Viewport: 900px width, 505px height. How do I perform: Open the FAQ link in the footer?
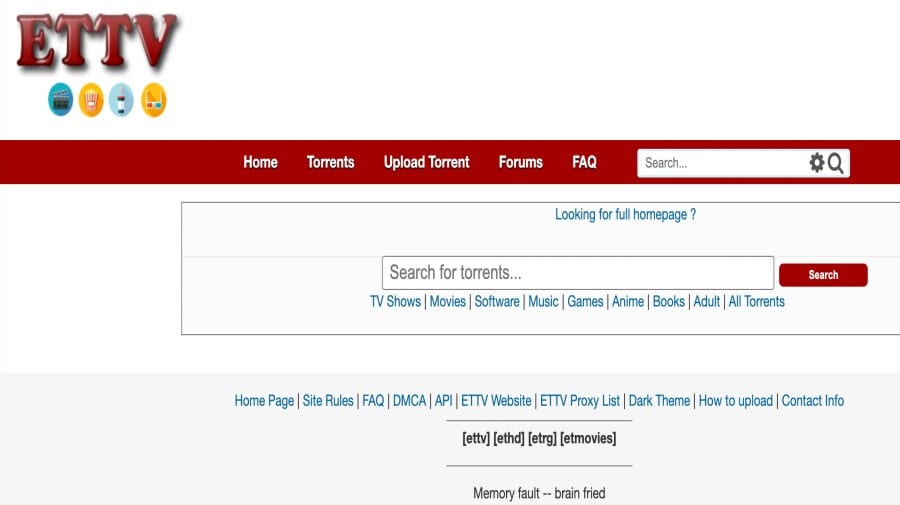click(373, 401)
